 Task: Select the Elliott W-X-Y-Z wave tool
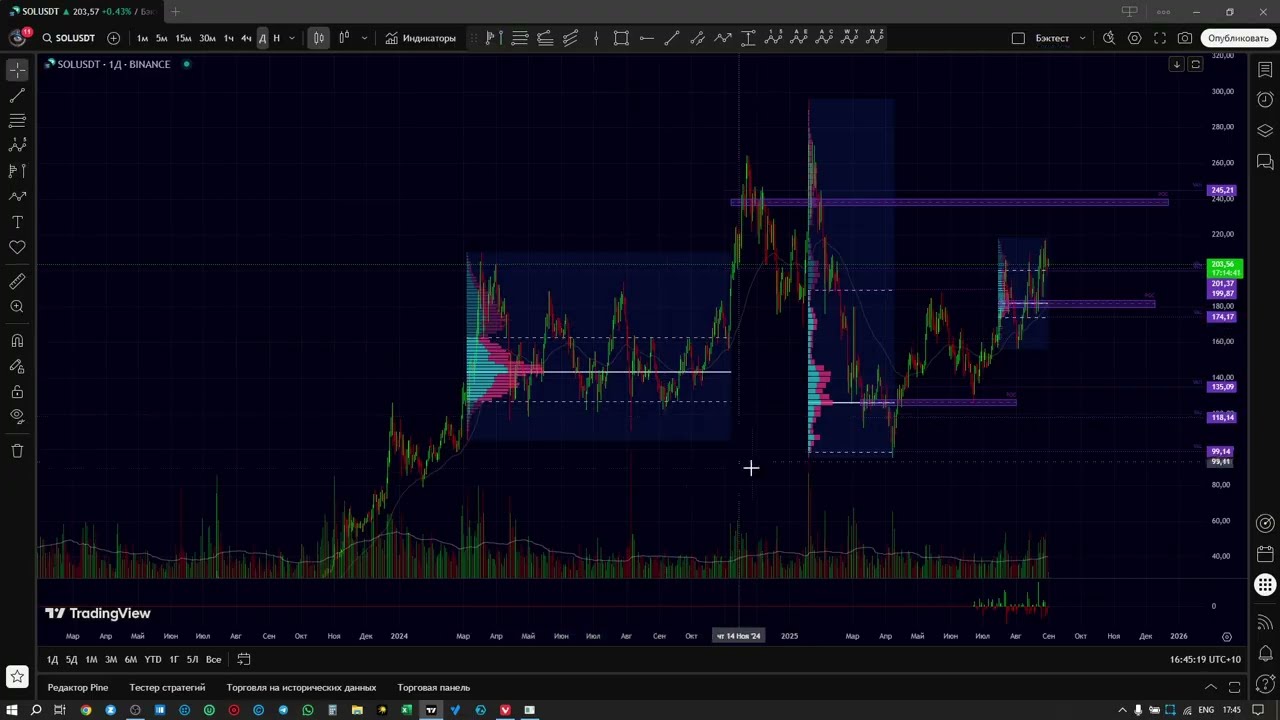click(x=876, y=38)
